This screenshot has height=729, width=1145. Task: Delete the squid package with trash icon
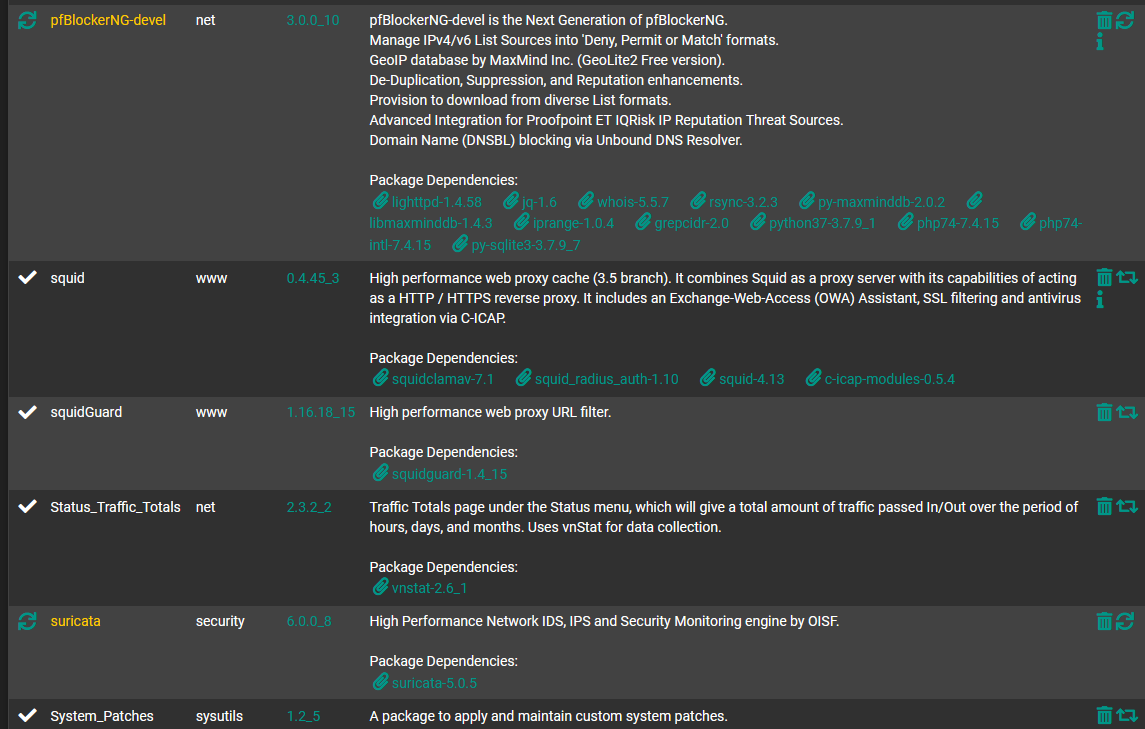pos(1103,278)
